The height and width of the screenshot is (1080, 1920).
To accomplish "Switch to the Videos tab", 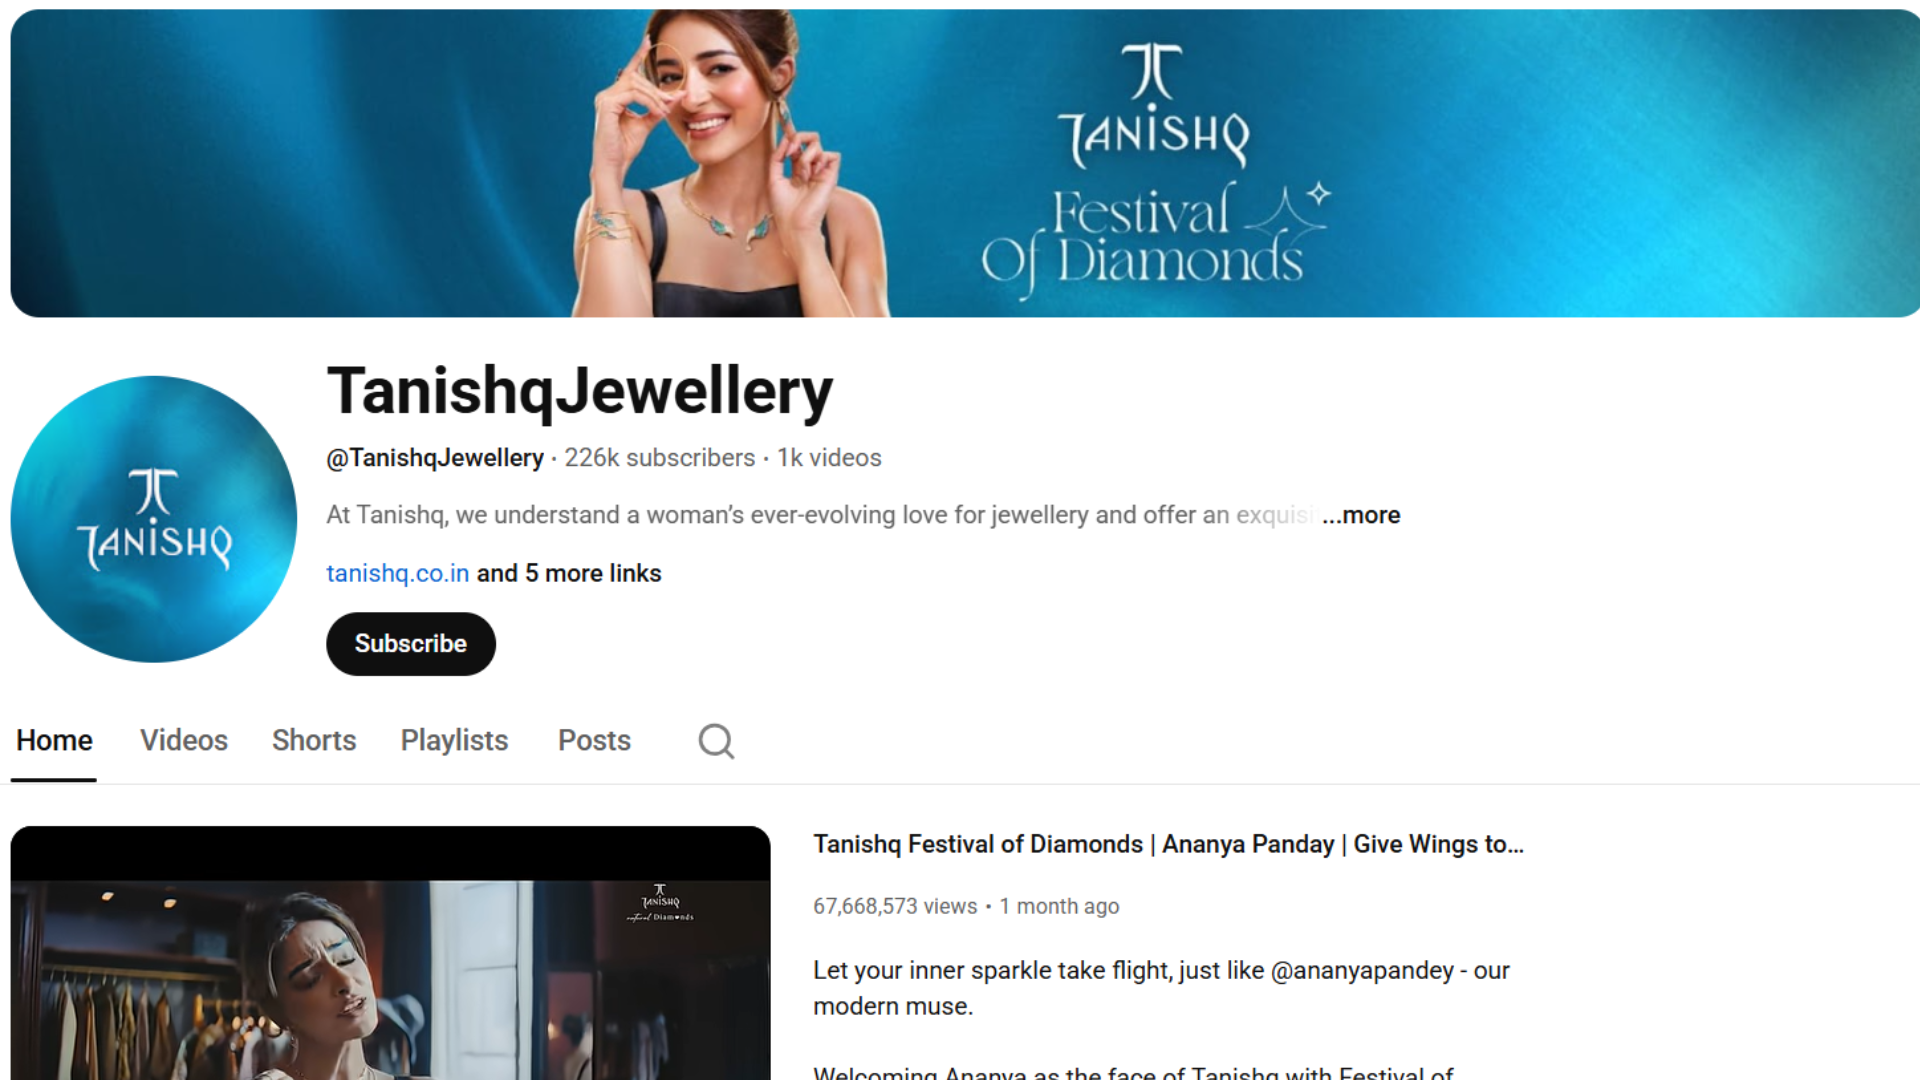I will 184,740.
